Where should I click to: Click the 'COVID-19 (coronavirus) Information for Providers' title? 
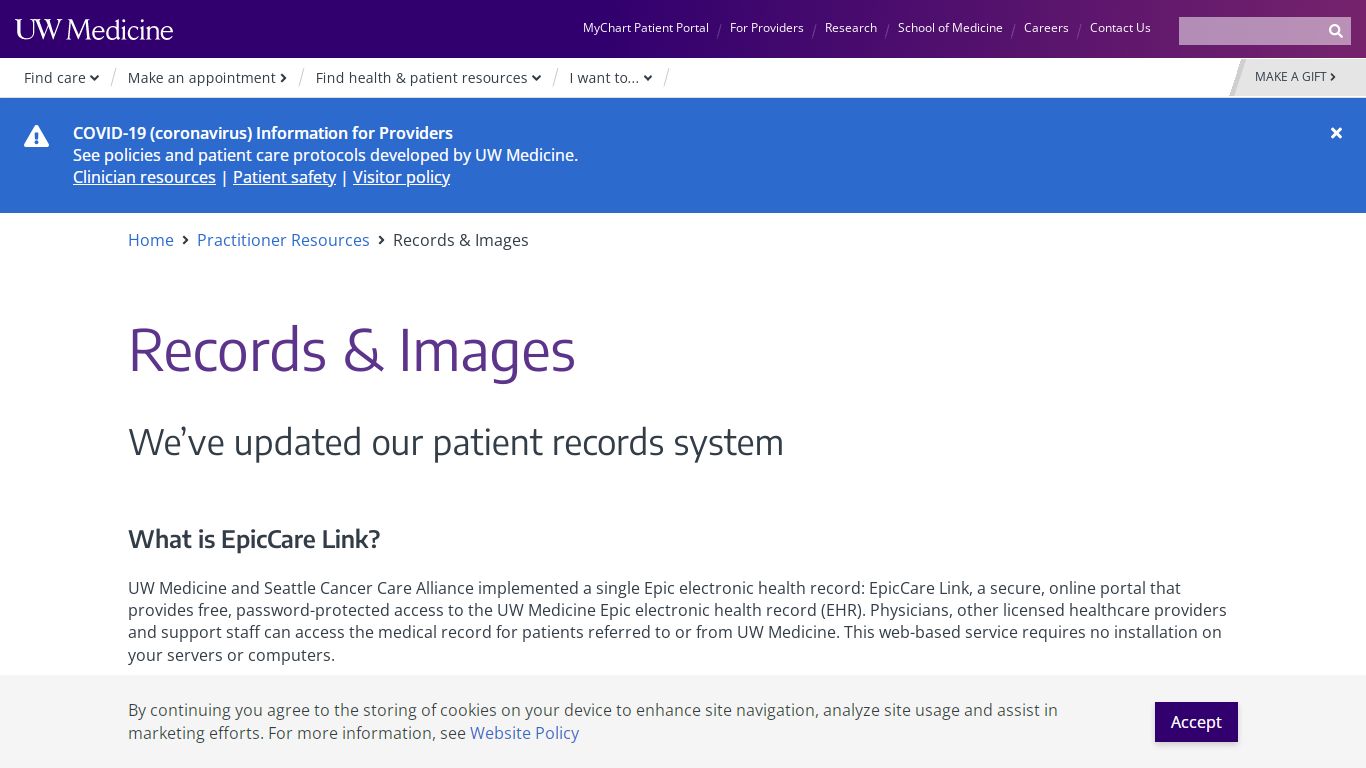(x=263, y=133)
